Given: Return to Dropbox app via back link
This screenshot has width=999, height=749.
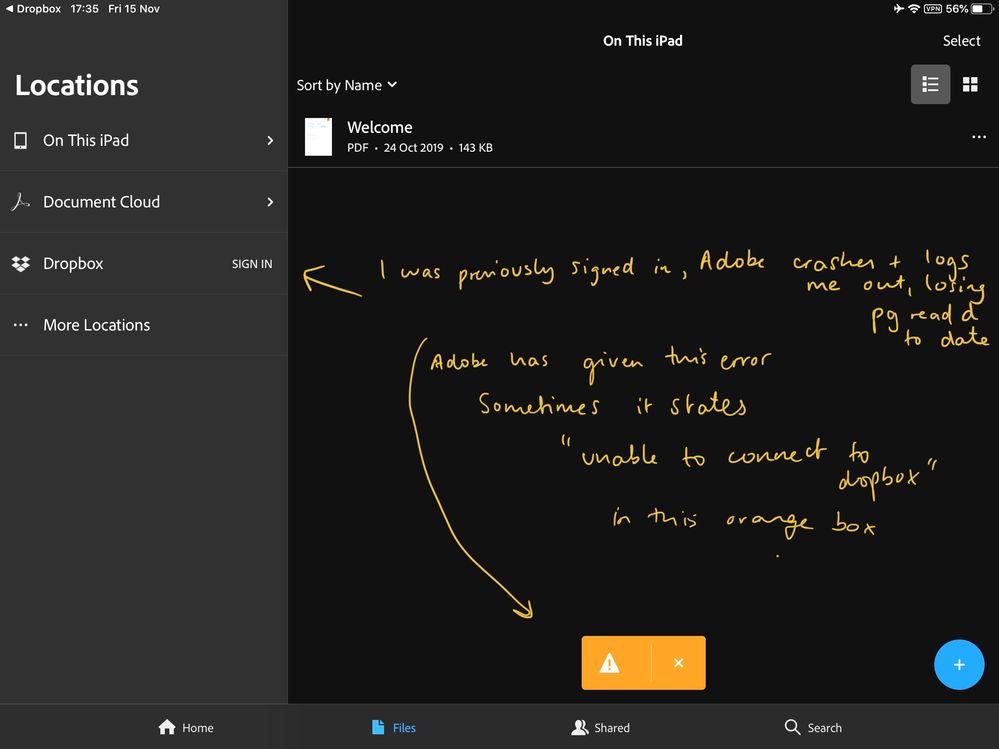Looking at the screenshot, I should coord(32,9).
